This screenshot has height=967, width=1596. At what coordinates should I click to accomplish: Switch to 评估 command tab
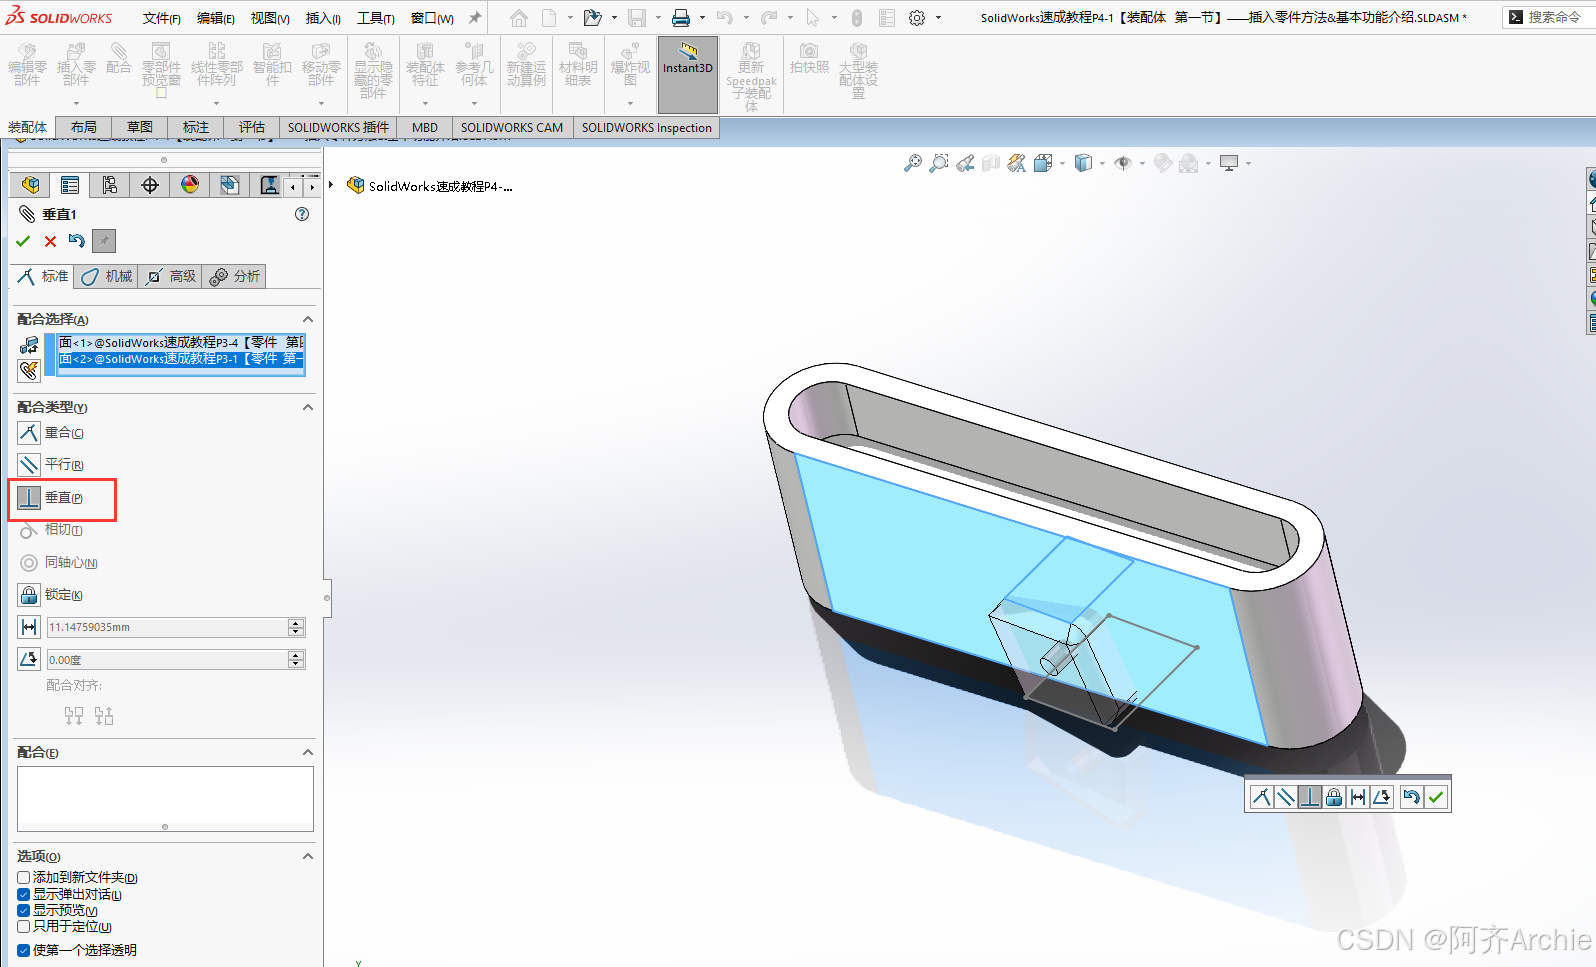252,127
